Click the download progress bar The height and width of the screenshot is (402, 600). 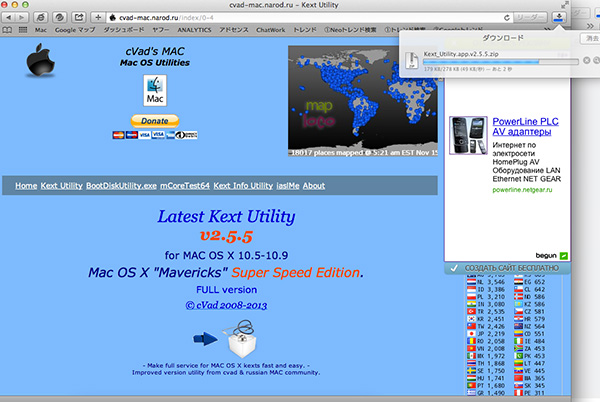(501, 62)
